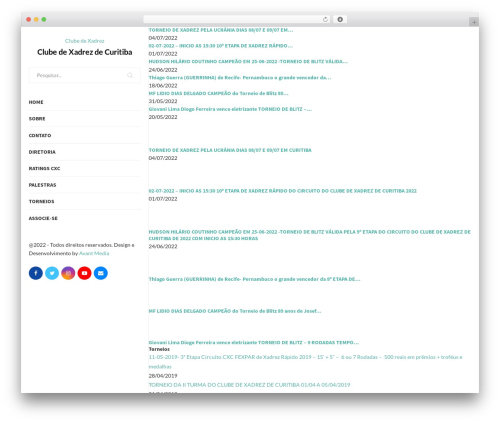Click the 18/06/2022 date text
500x423 pixels.
[x=163, y=85]
